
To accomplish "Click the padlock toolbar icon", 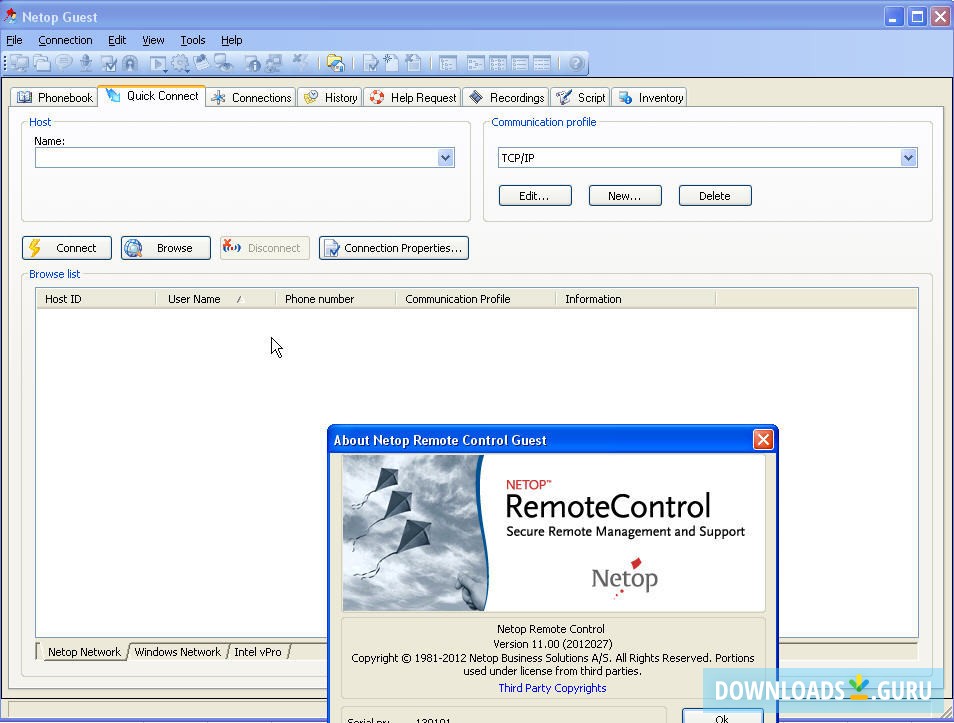I will [130, 63].
